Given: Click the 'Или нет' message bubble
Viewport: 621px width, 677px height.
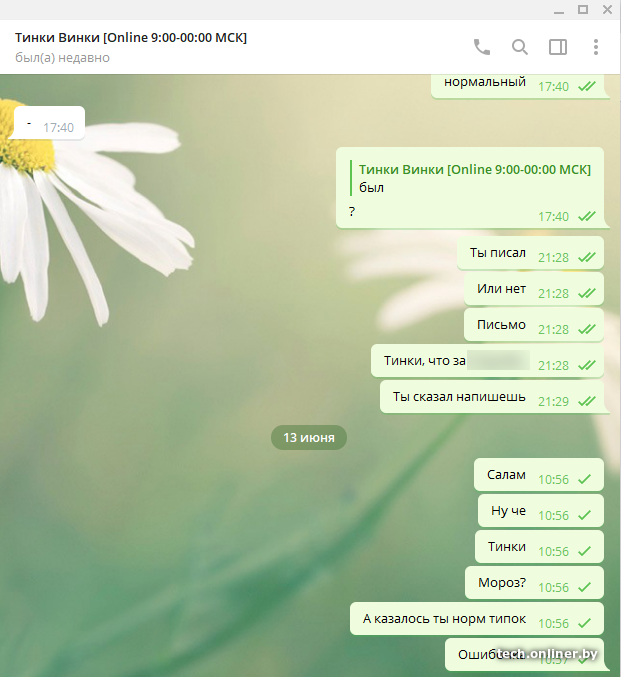Looking at the screenshot, I should pos(501,290).
